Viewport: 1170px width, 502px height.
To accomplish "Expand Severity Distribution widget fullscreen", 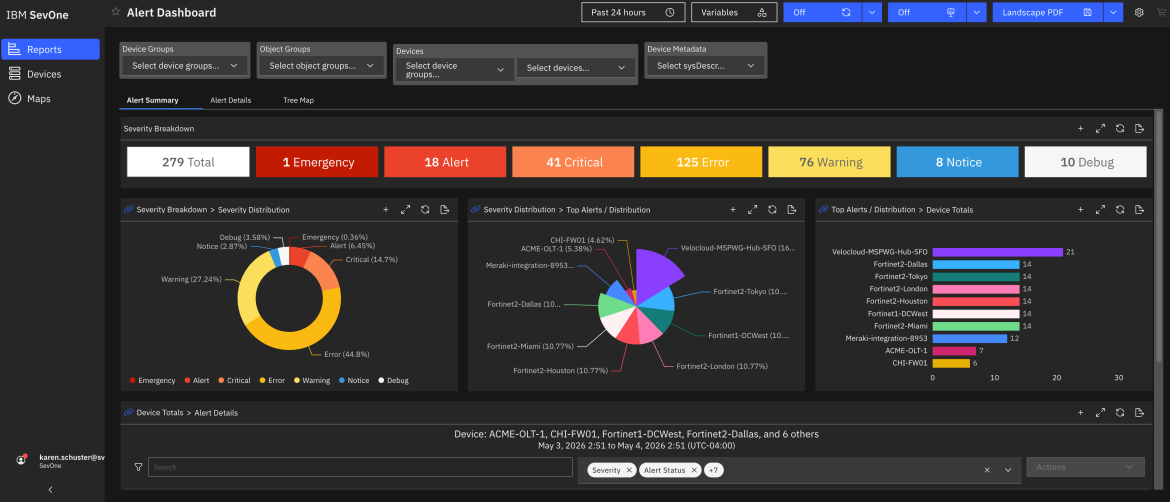I will (x=405, y=210).
